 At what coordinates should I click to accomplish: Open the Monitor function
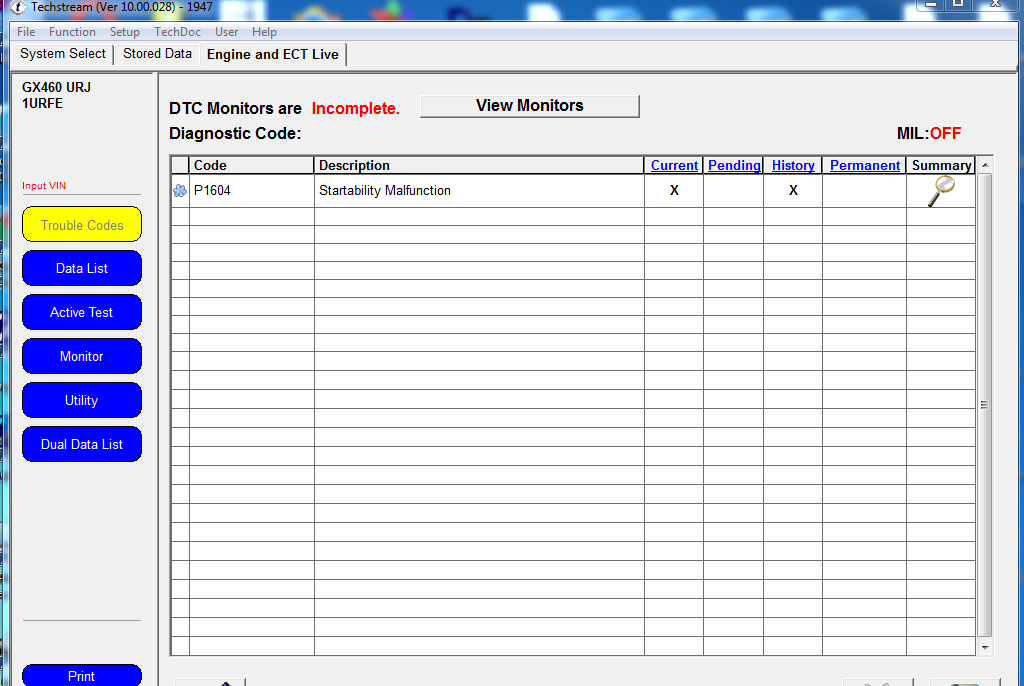coord(82,356)
